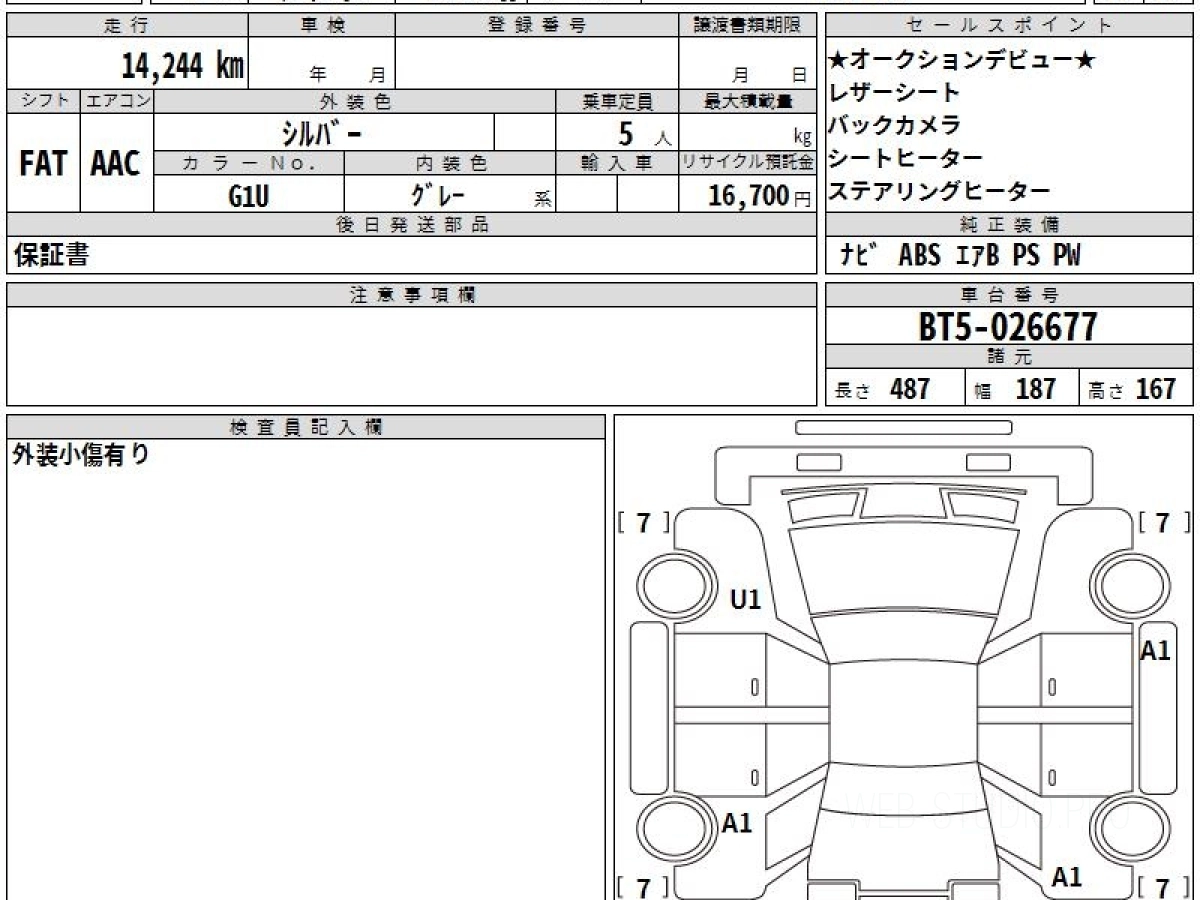Select the length value 487
1200x900 pixels.
click(x=910, y=389)
